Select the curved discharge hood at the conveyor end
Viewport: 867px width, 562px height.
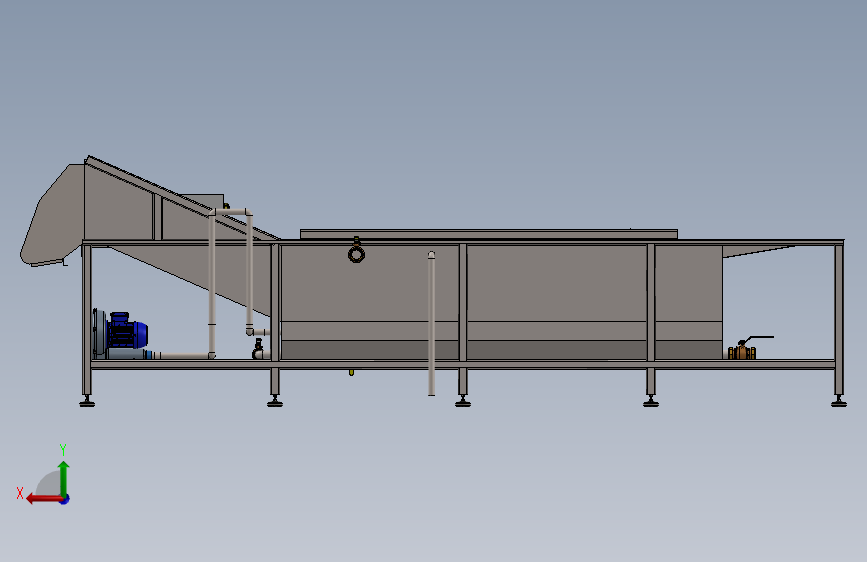[52, 216]
